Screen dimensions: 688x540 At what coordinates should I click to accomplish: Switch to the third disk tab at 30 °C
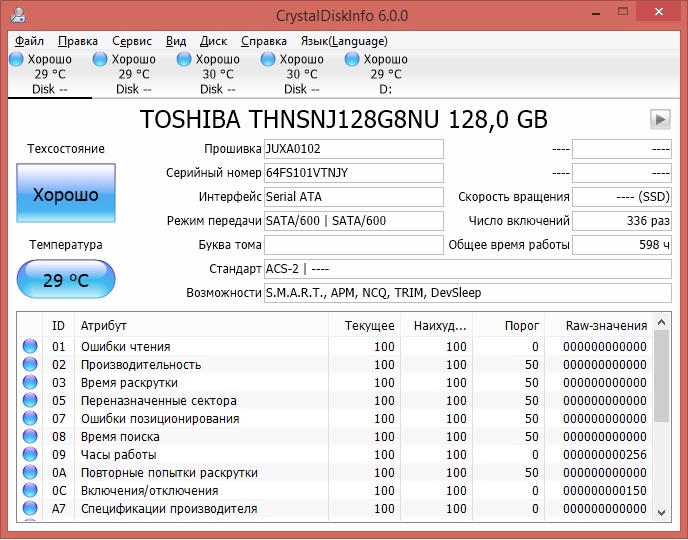(x=217, y=74)
